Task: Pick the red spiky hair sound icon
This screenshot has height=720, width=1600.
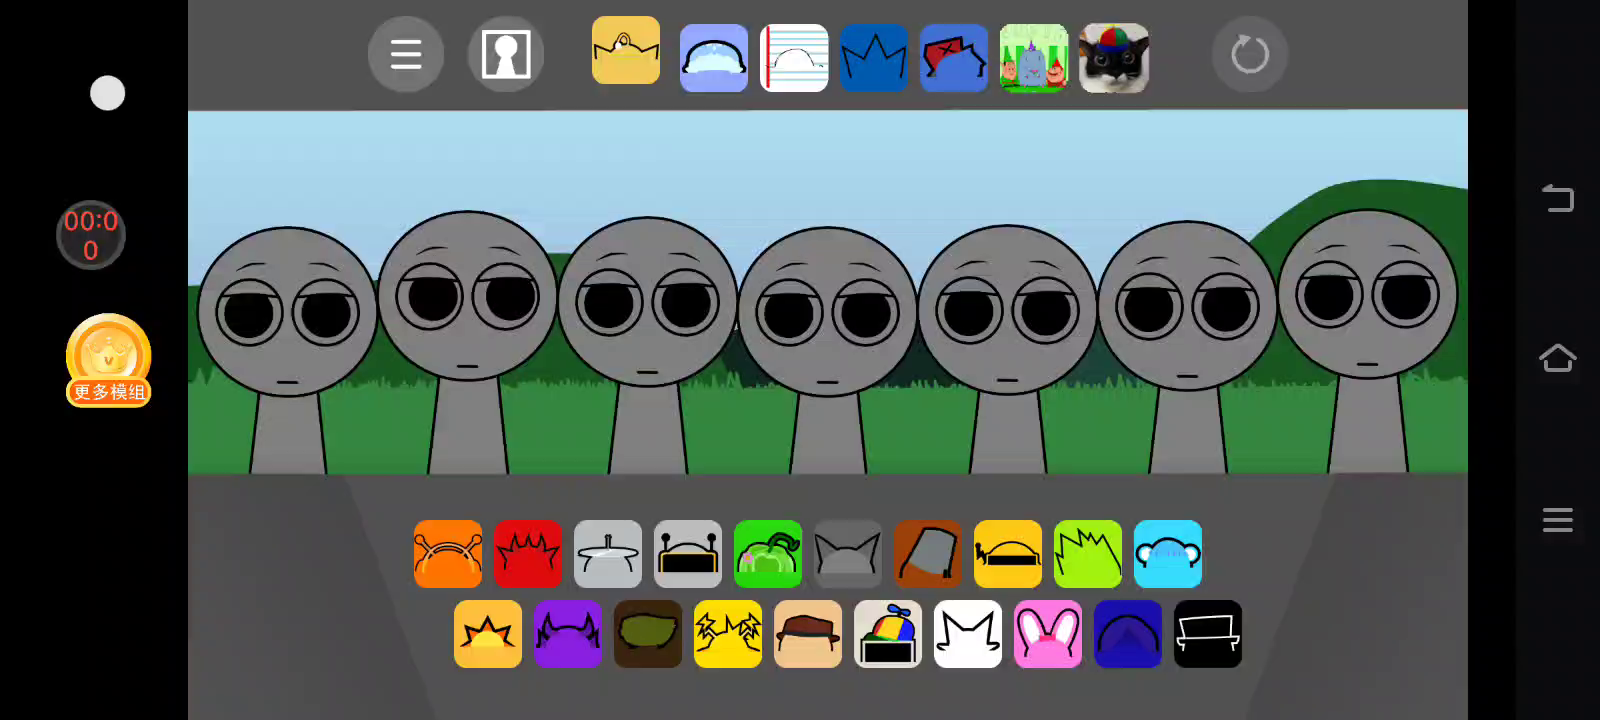Action: coord(528,554)
